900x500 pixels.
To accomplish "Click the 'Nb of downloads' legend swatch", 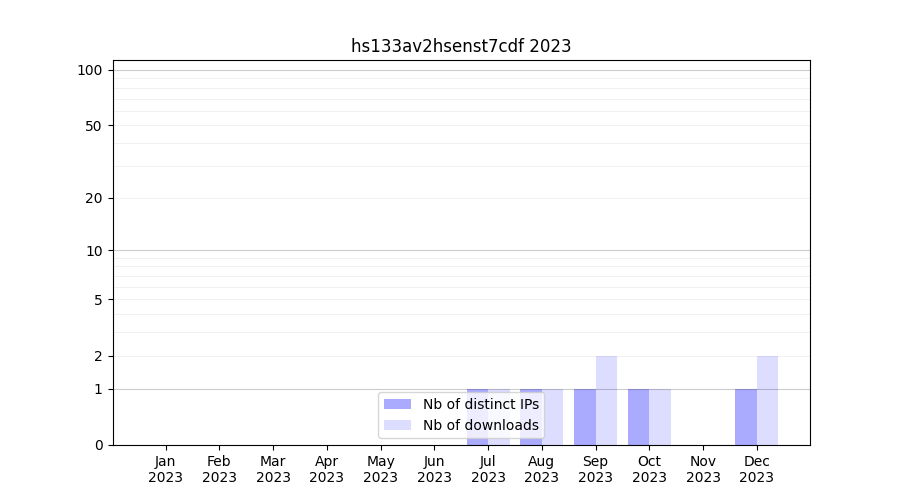I will click(397, 425).
